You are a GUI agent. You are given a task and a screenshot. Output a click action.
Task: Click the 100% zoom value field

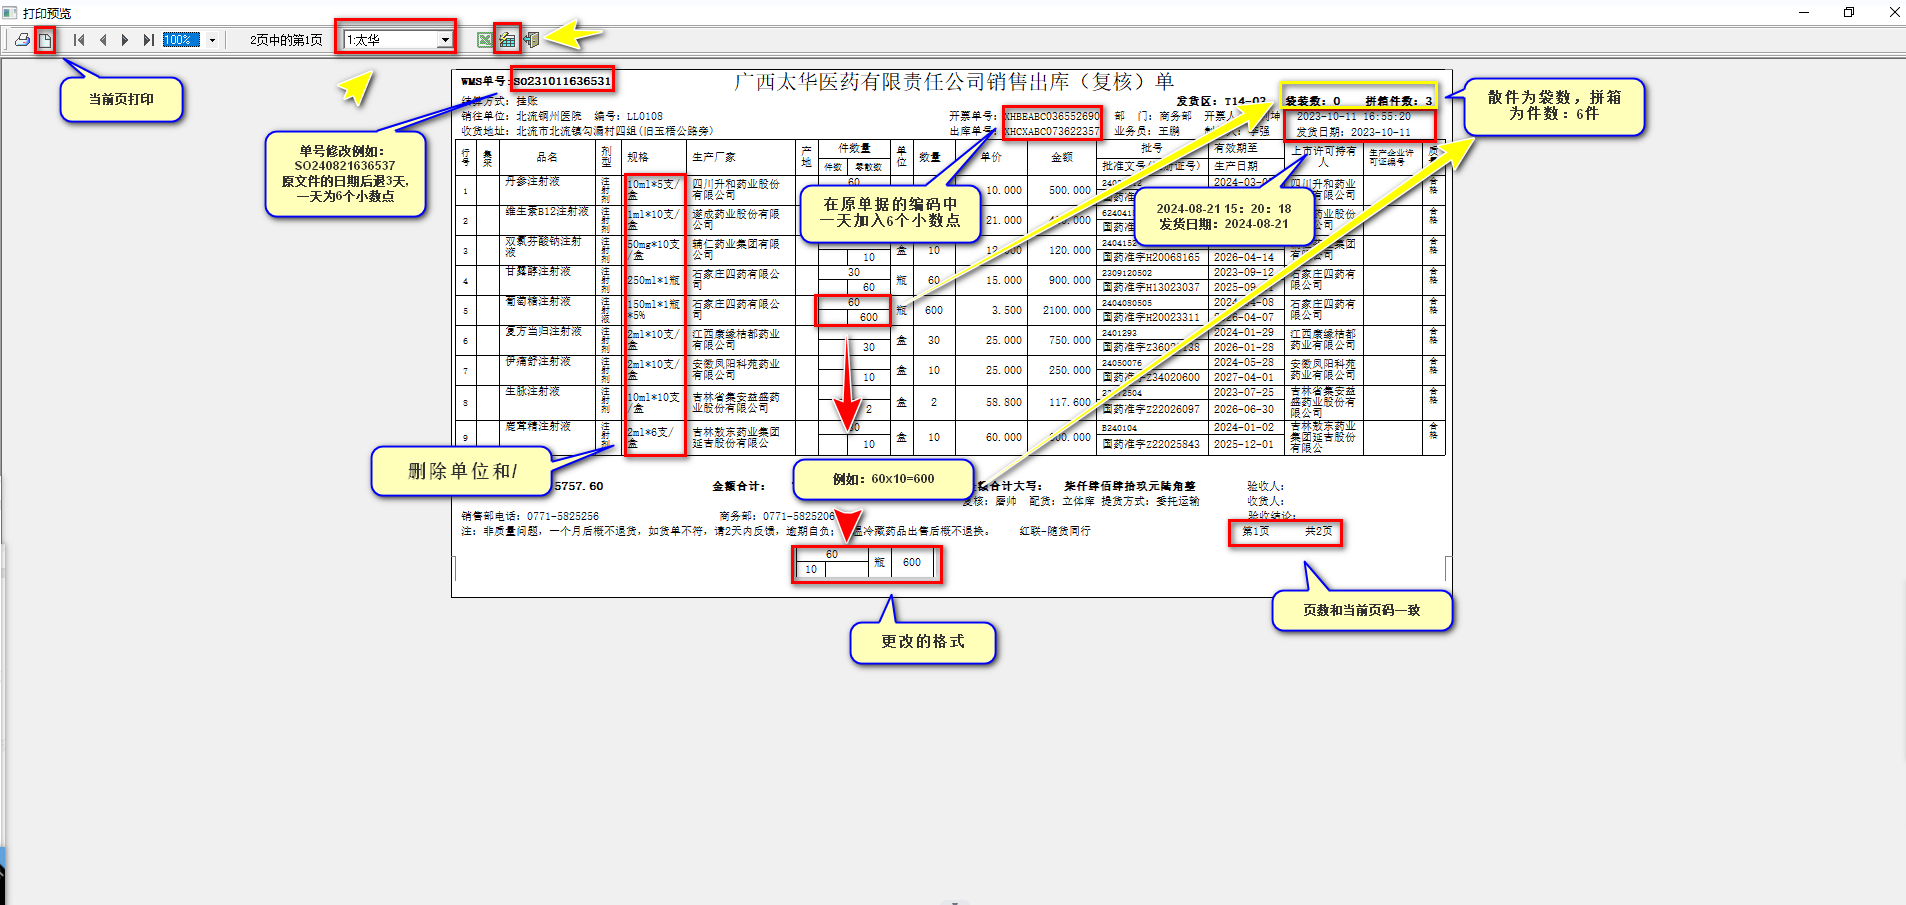[182, 40]
